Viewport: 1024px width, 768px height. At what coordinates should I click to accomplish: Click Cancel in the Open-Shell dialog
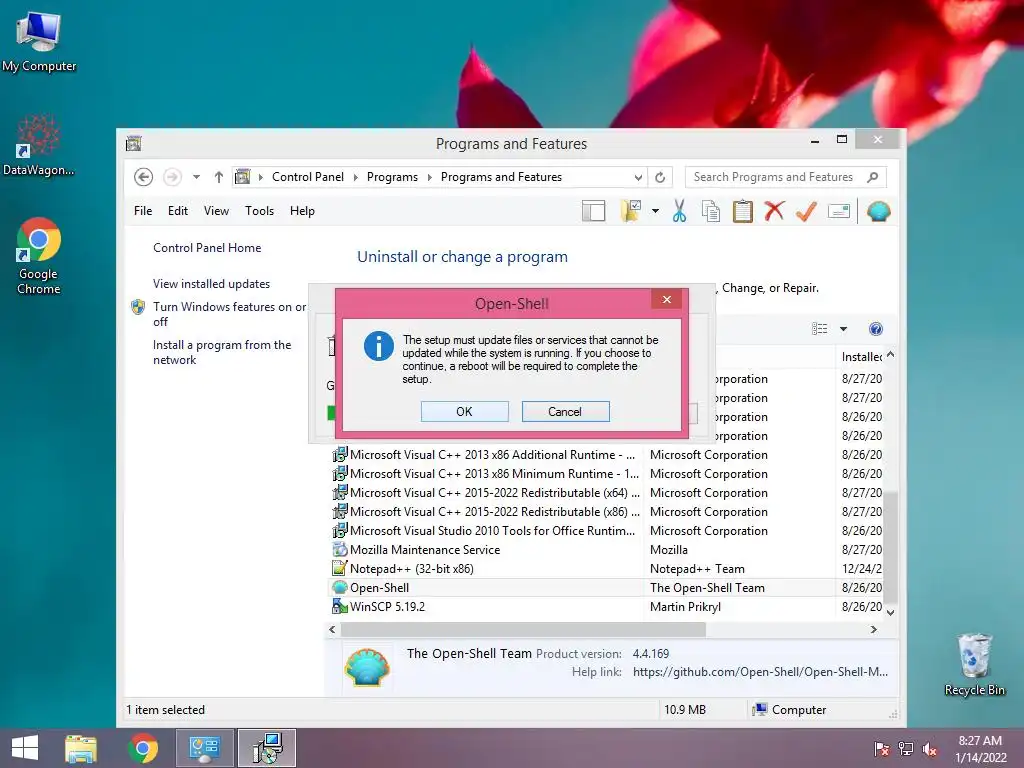pyautogui.click(x=565, y=411)
